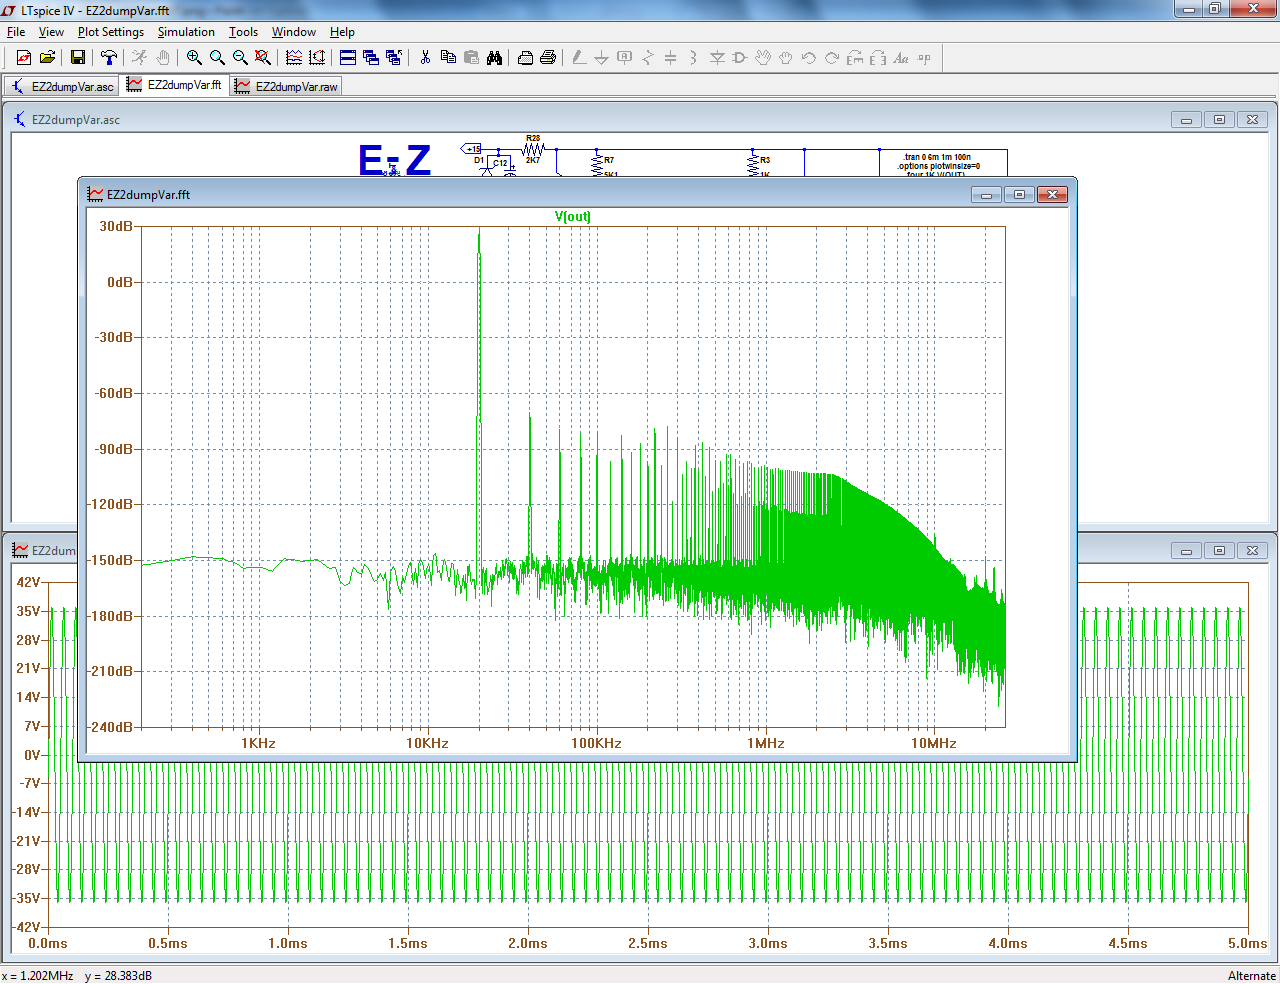Viewport: 1280px width, 984px height.
Task: Click the Place Component gate icon
Action: (740, 58)
